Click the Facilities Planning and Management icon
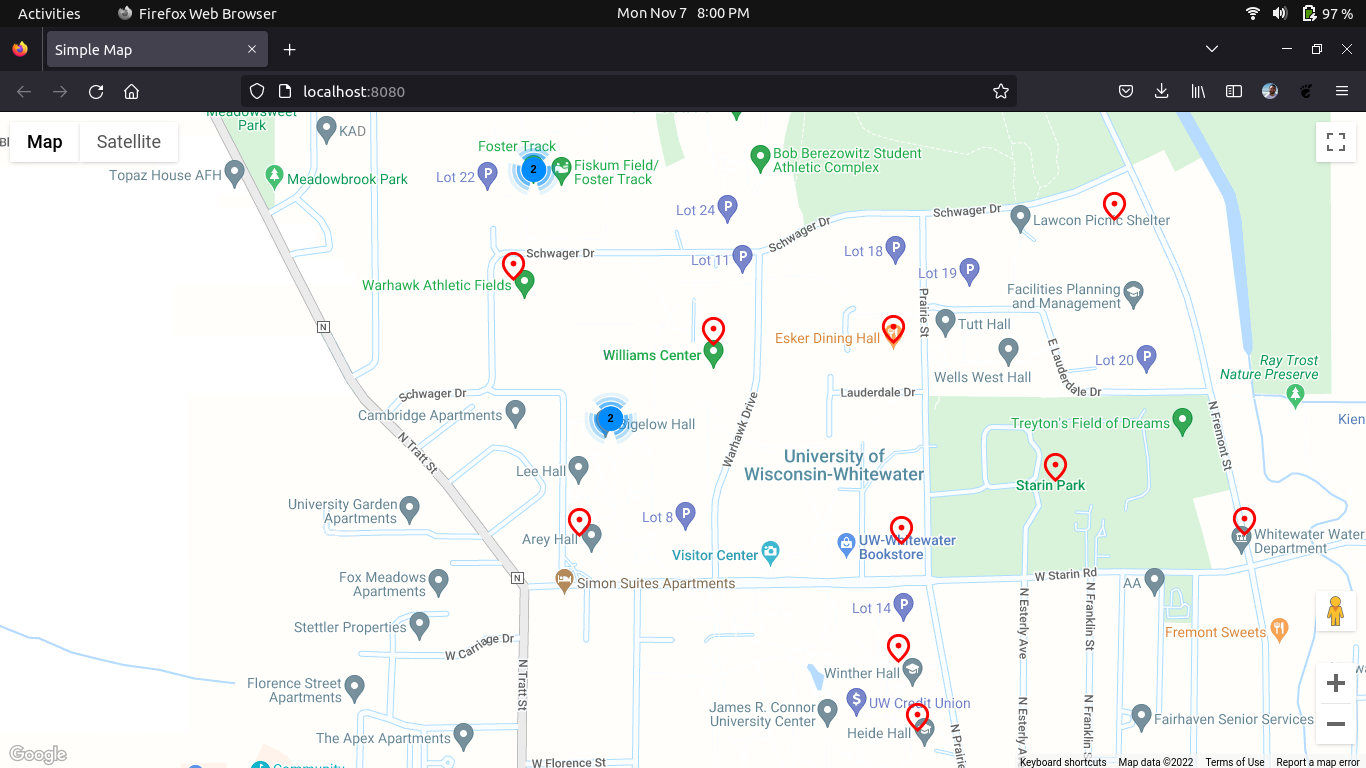1366x768 pixels. tap(1133, 293)
